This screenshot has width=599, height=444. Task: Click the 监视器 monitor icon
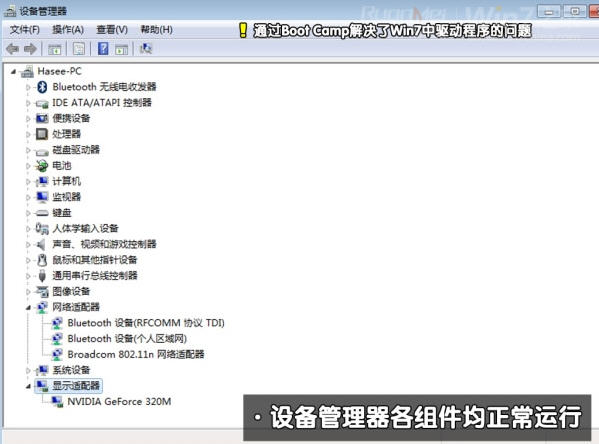pyautogui.click(x=42, y=197)
